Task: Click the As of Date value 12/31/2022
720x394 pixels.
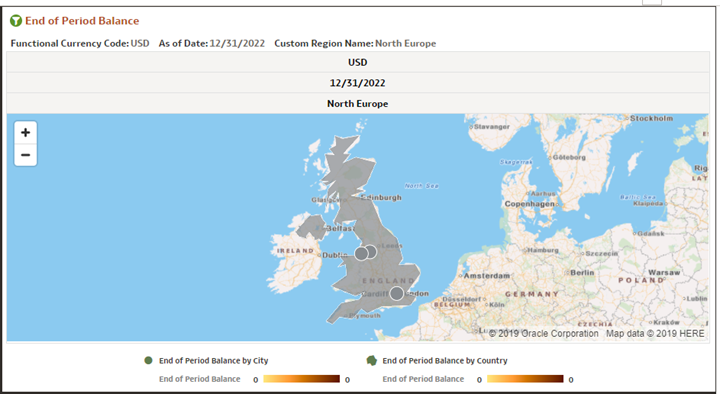Action: click(x=237, y=44)
